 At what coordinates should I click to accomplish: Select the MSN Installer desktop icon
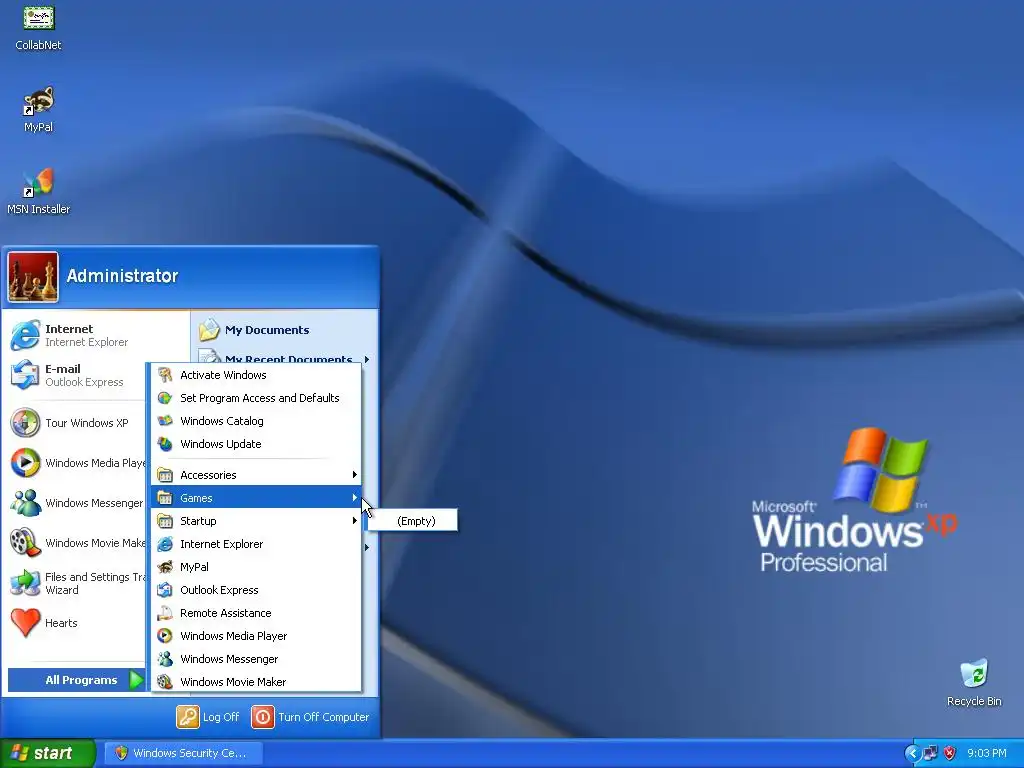click(38, 191)
